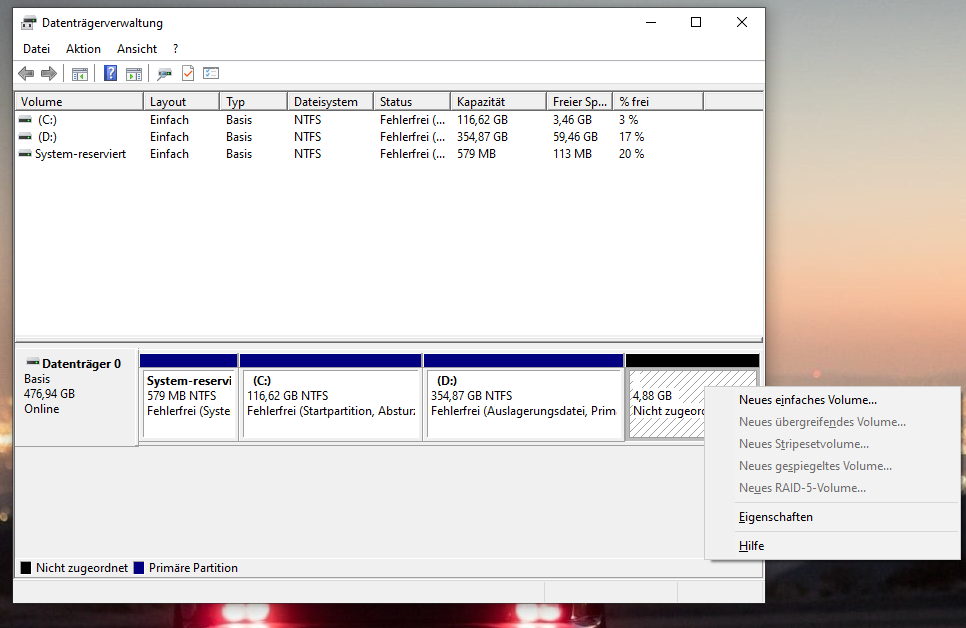This screenshot has width=966, height=628.
Task: Maximize the Datenträgerverwaltung window
Action: [696, 23]
